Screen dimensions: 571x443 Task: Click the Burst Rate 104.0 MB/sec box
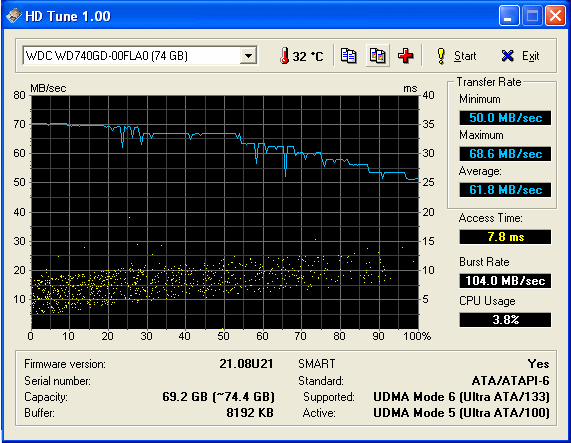(x=505, y=281)
